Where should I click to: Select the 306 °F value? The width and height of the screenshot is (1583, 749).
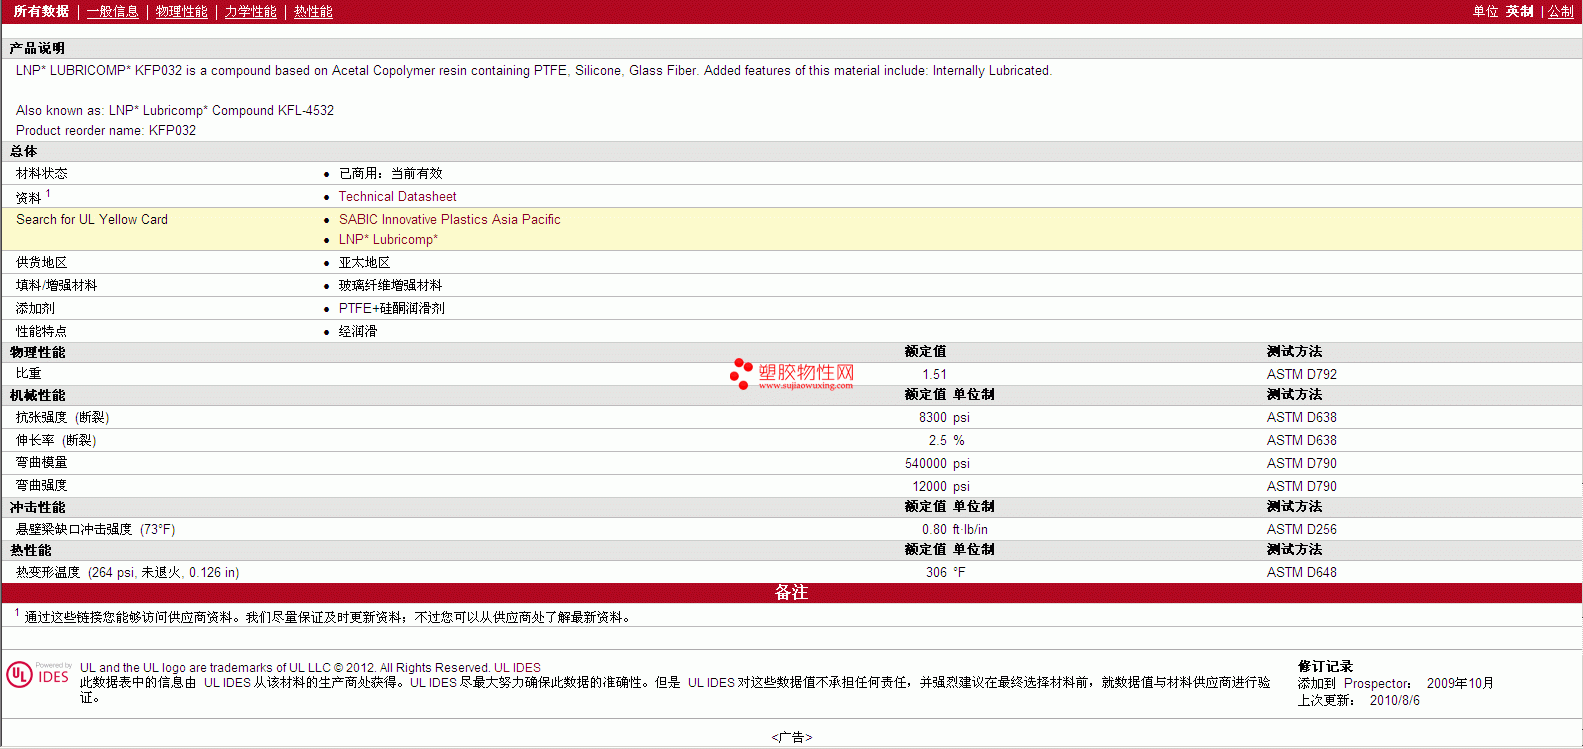coord(945,572)
